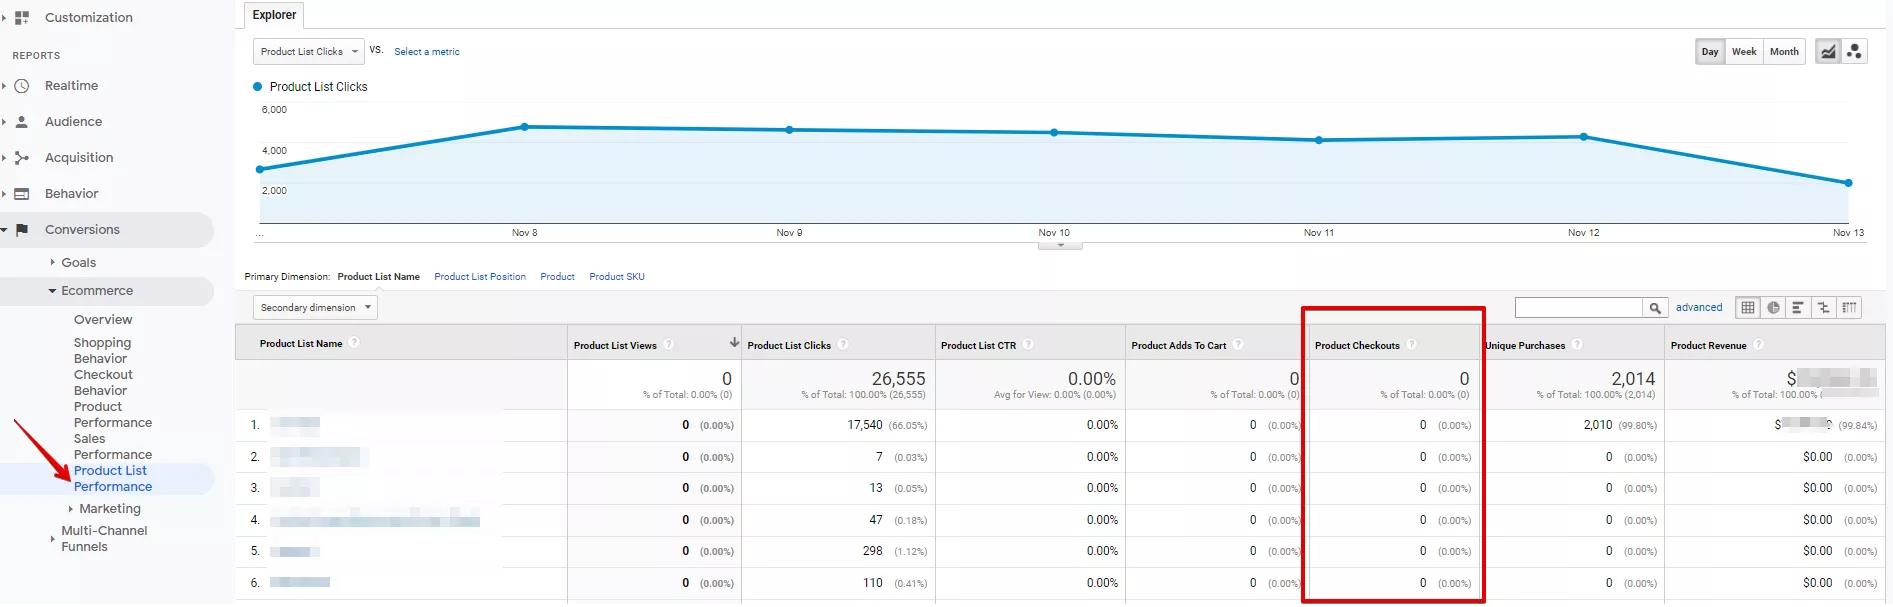Sort by Product Revenue column

tap(1708, 346)
